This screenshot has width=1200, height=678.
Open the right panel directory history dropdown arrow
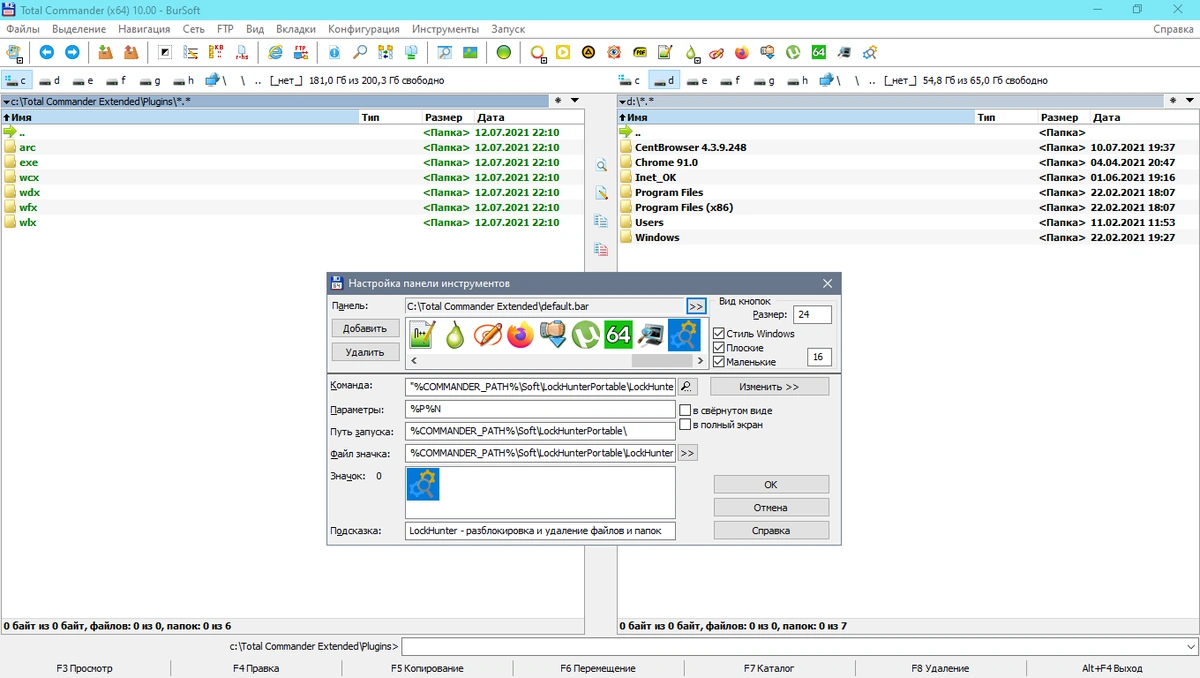pos(1190,101)
